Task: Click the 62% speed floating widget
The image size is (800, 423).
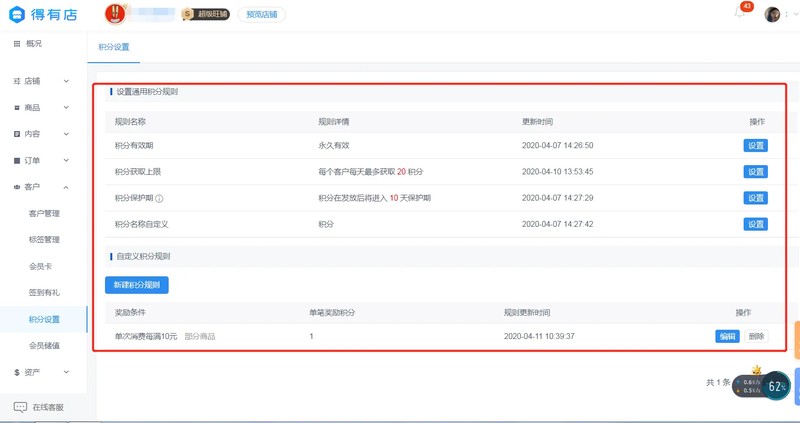Action: click(x=776, y=386)
